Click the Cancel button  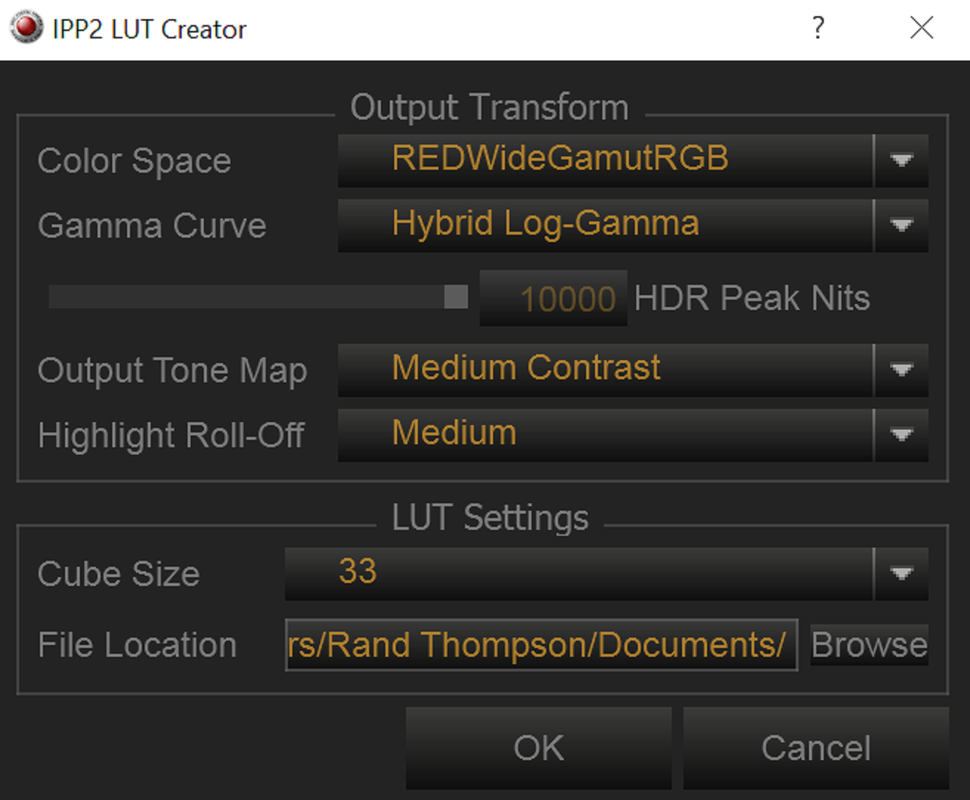click(x=816, y=748)
